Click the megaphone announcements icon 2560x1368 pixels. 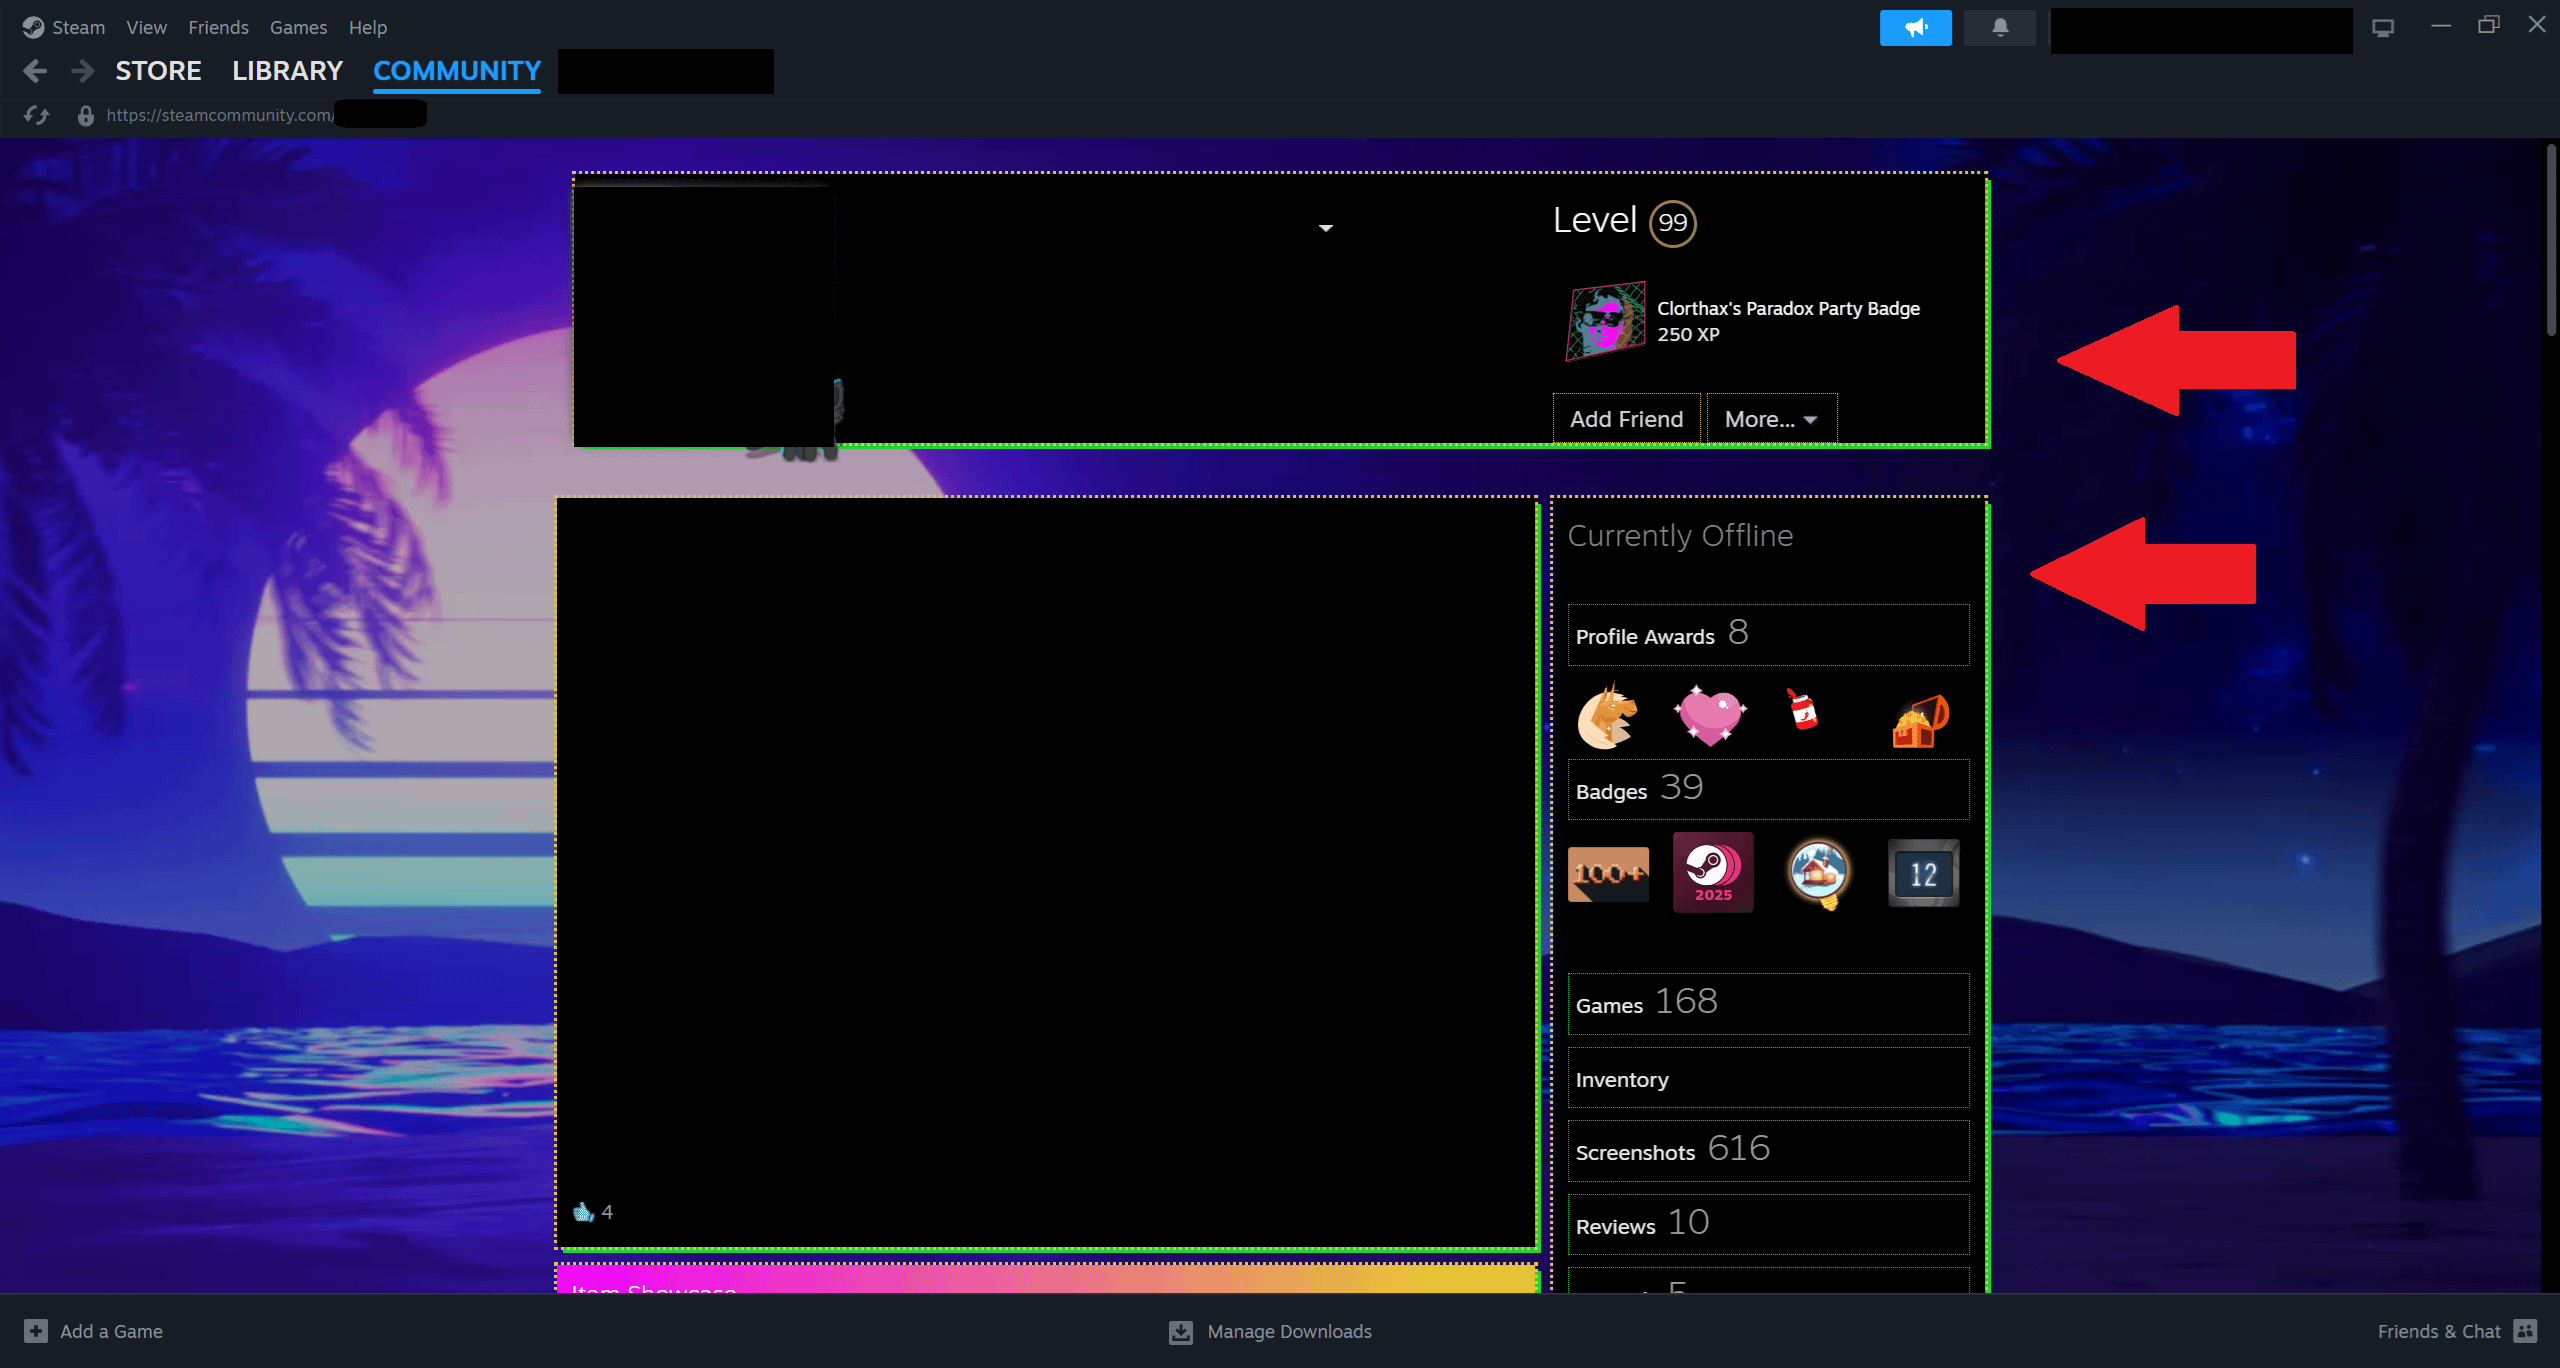(1915, 28)
